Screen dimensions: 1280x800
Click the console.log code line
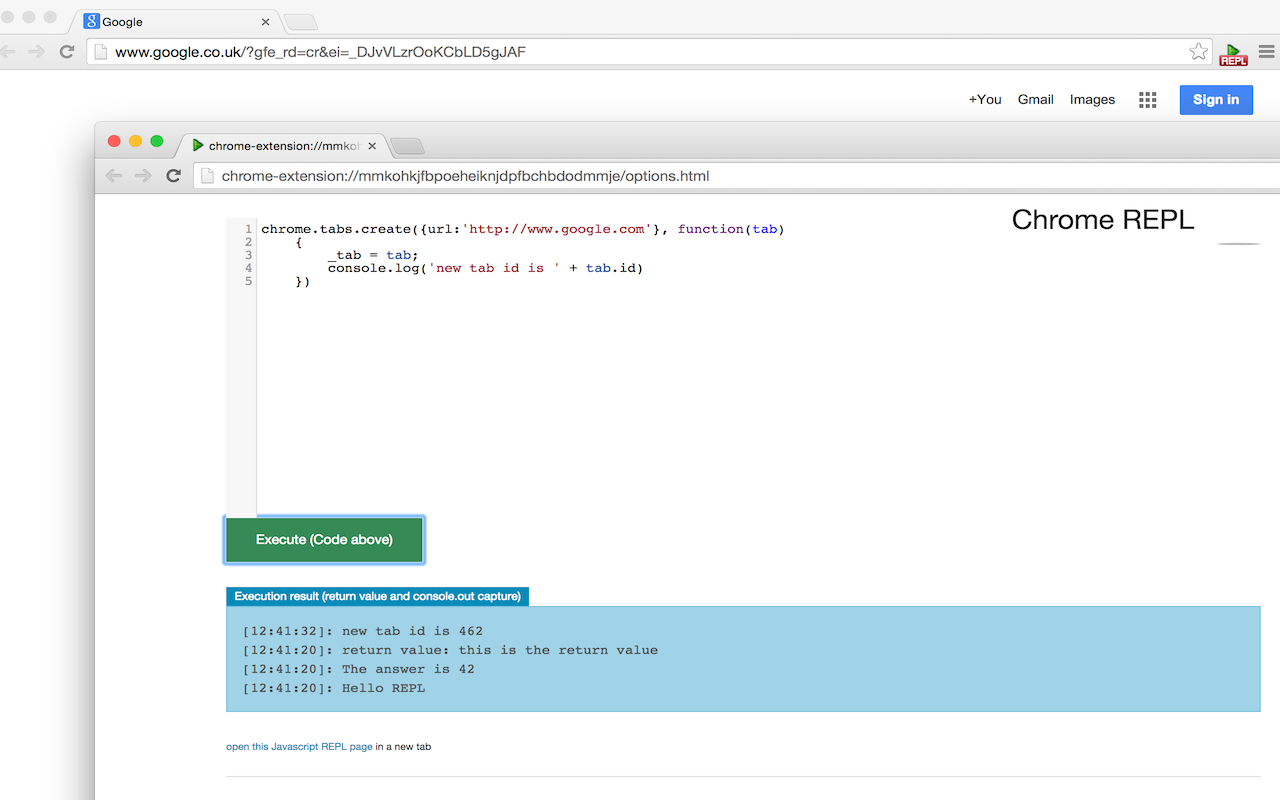click(x=485, y=268)
